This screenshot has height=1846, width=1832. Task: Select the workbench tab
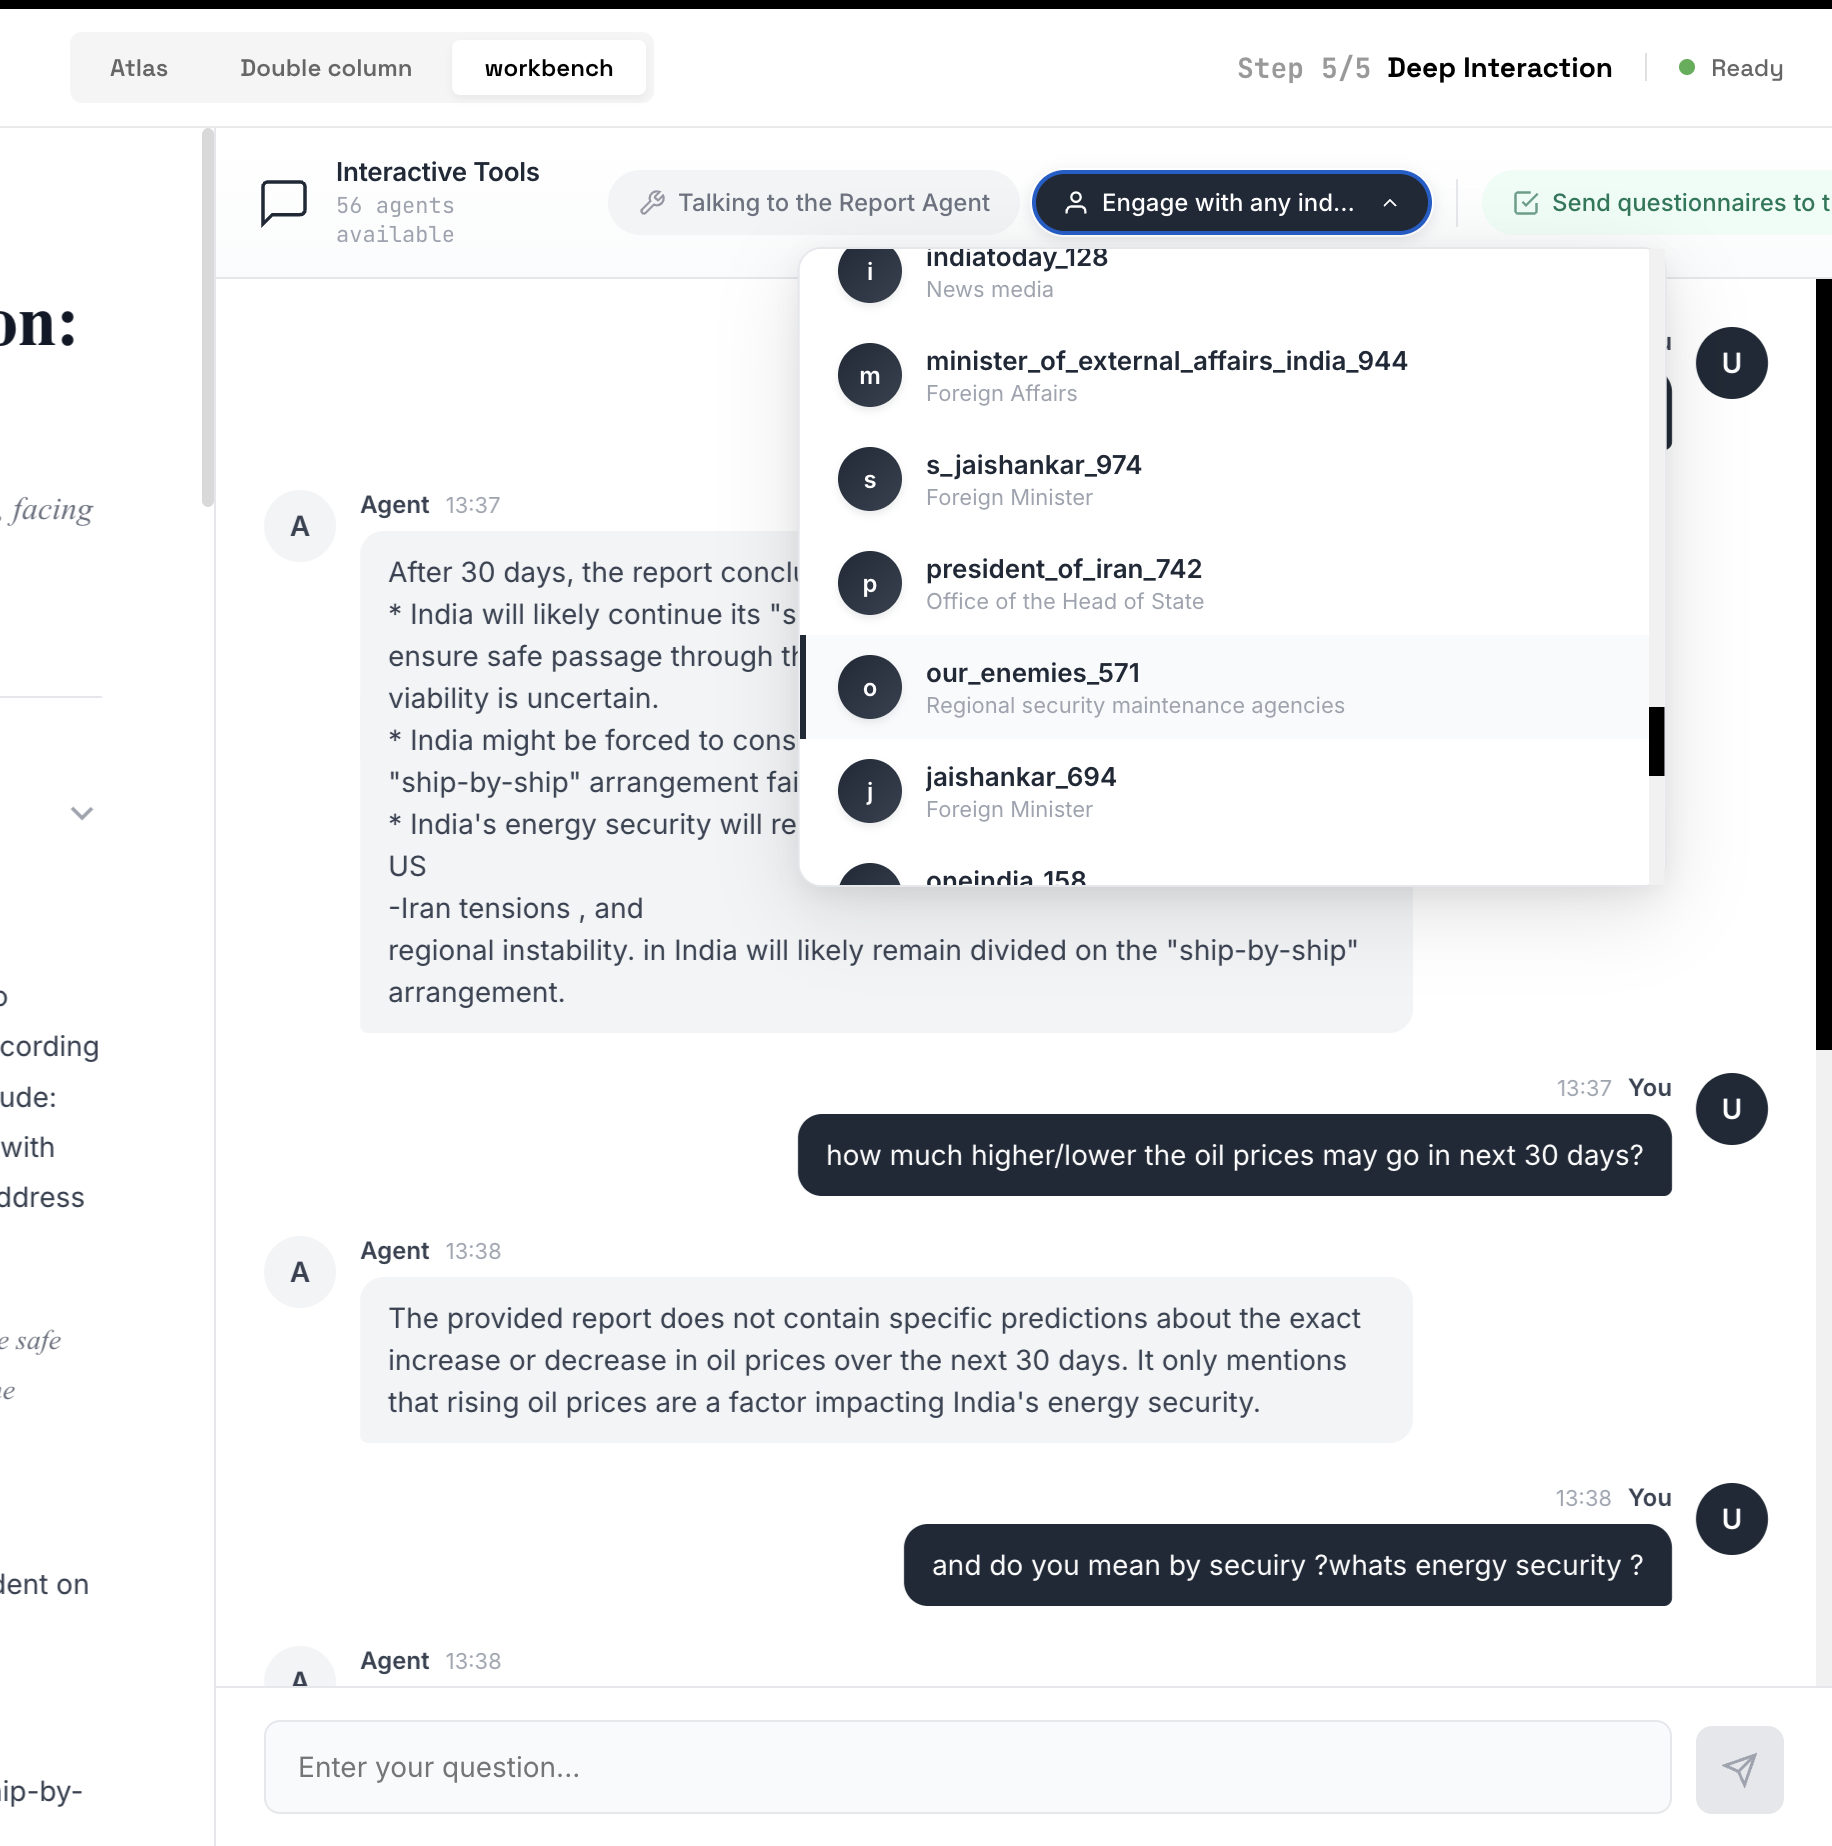point(549,67)
